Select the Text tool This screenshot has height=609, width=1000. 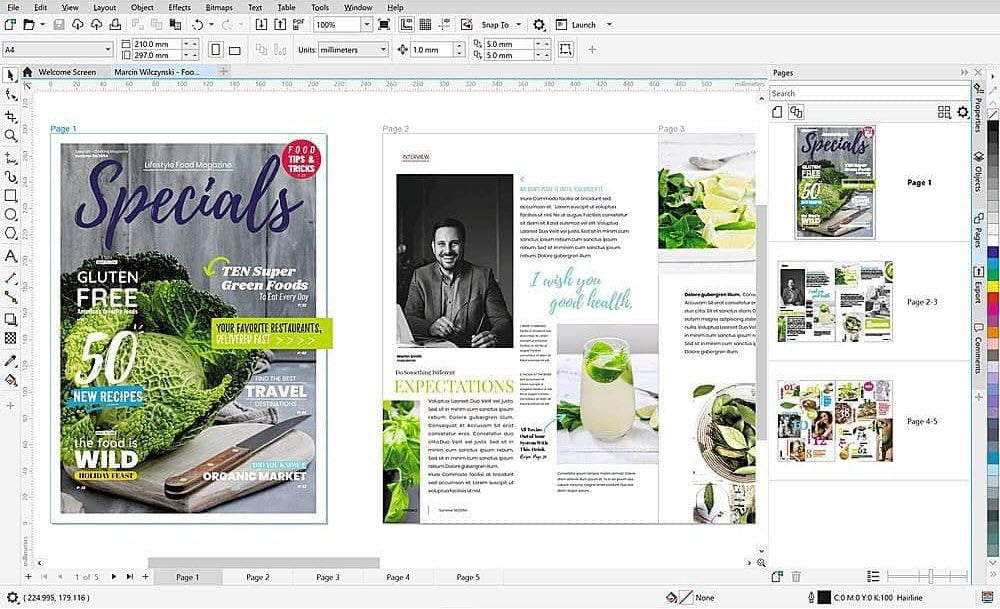11,256
